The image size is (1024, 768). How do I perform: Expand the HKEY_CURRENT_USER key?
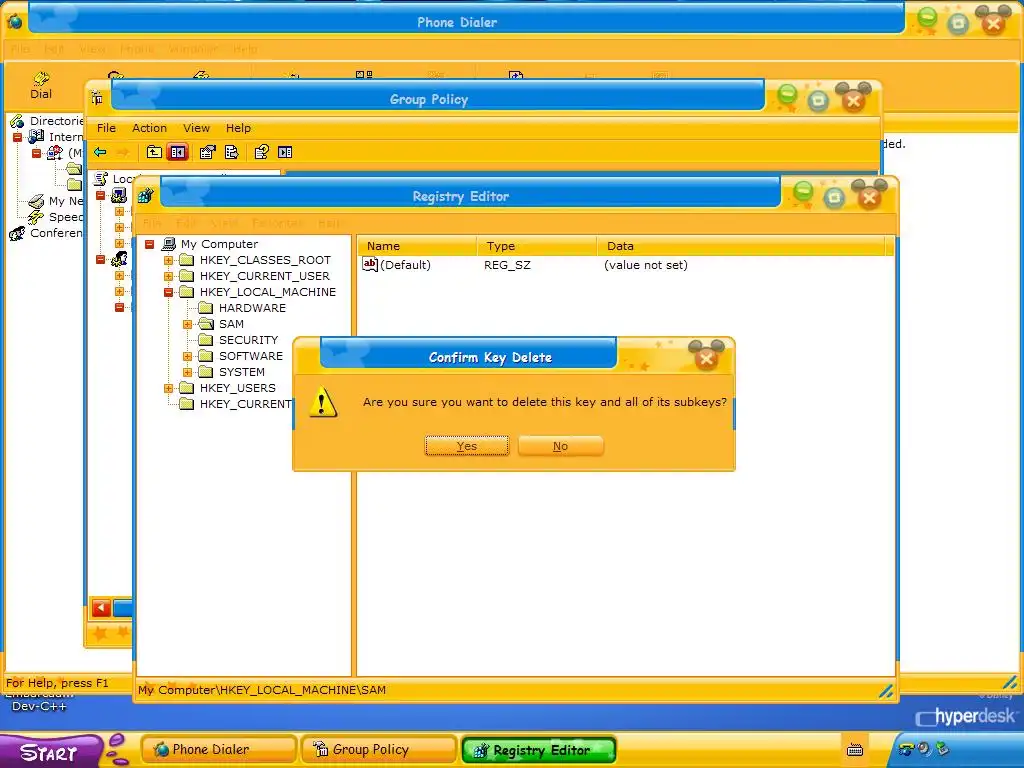click(x=168, y=276)
